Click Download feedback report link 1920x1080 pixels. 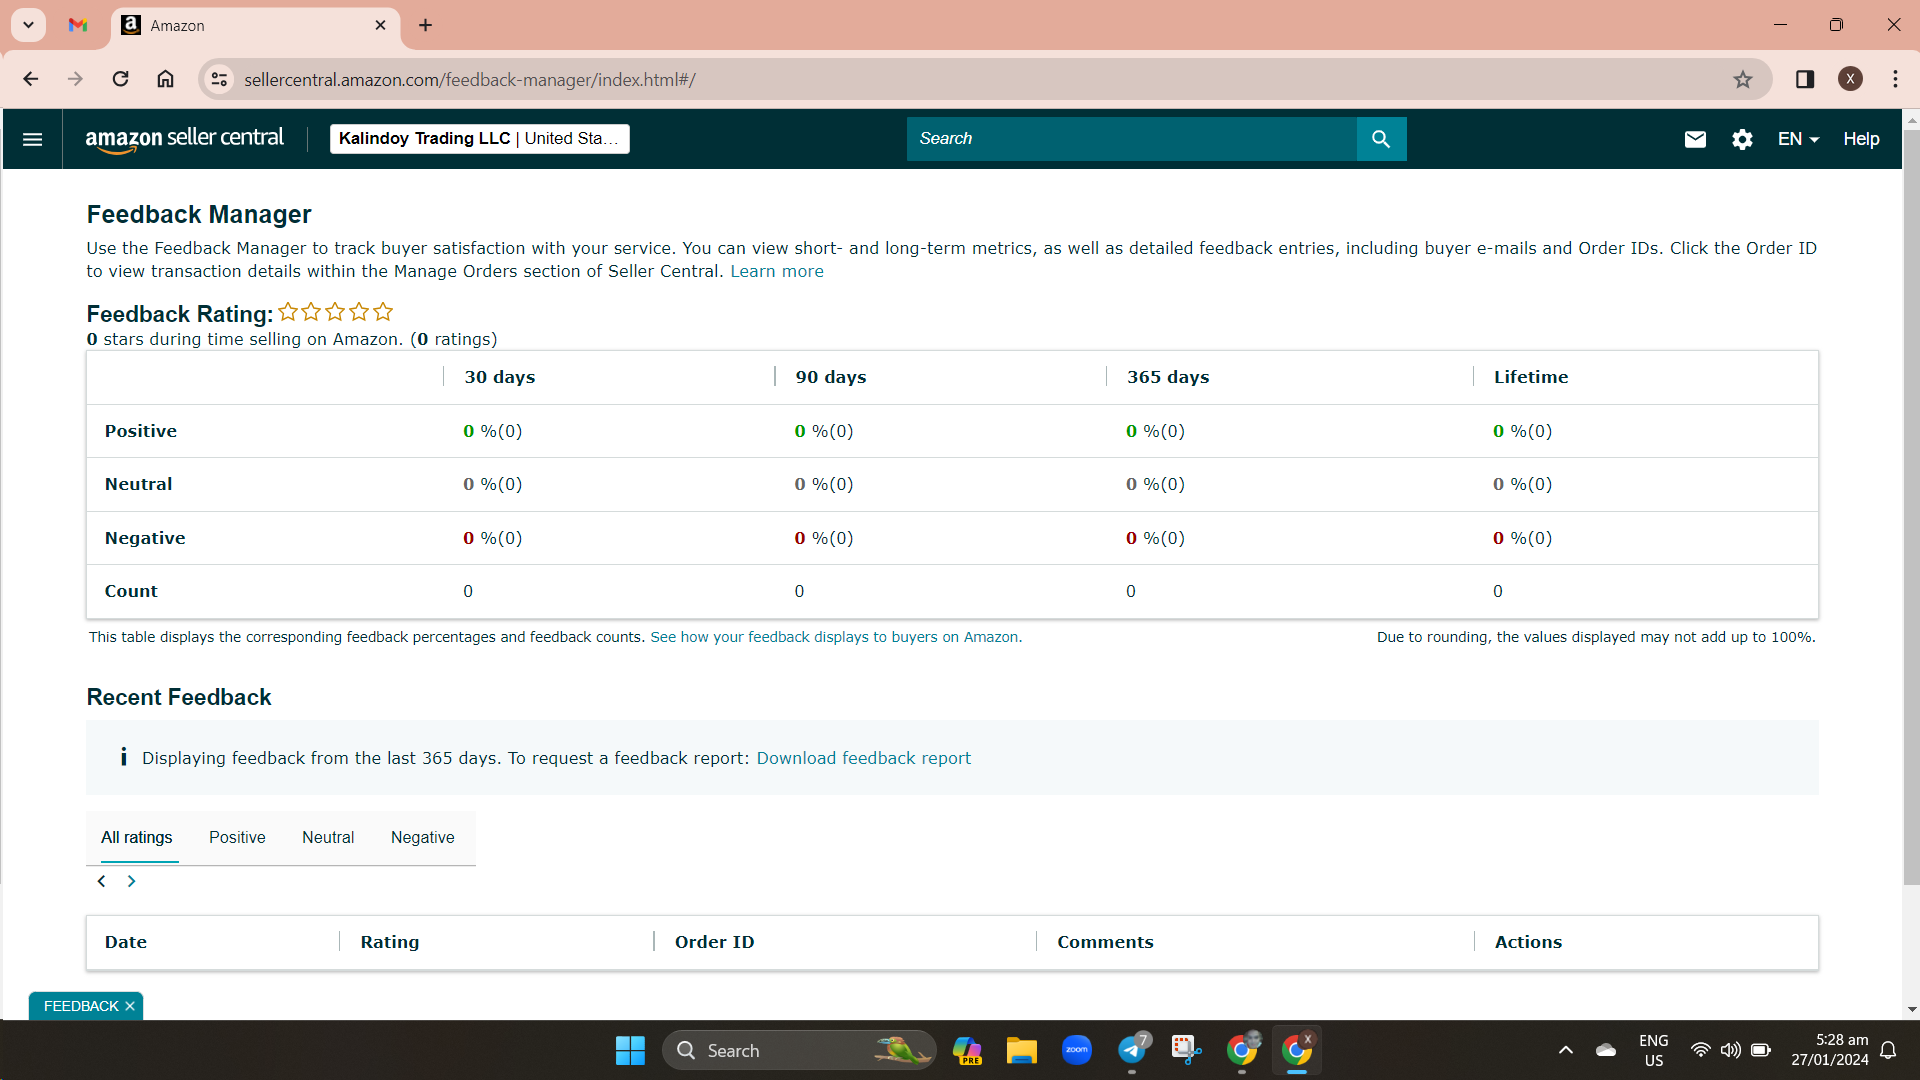tap(863, 758)
